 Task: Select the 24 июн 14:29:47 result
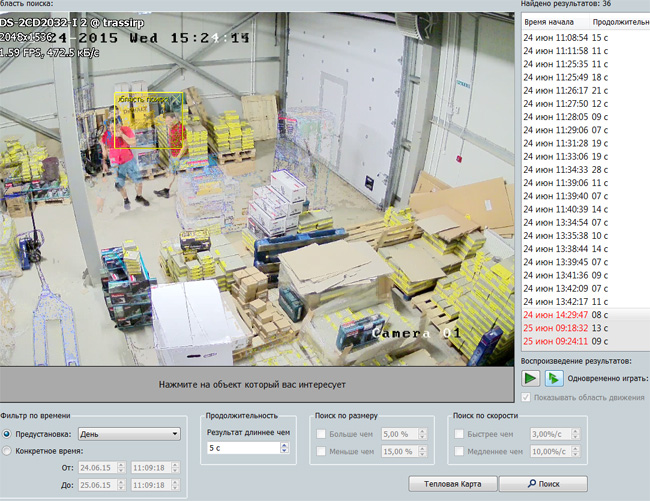point(557,314)
